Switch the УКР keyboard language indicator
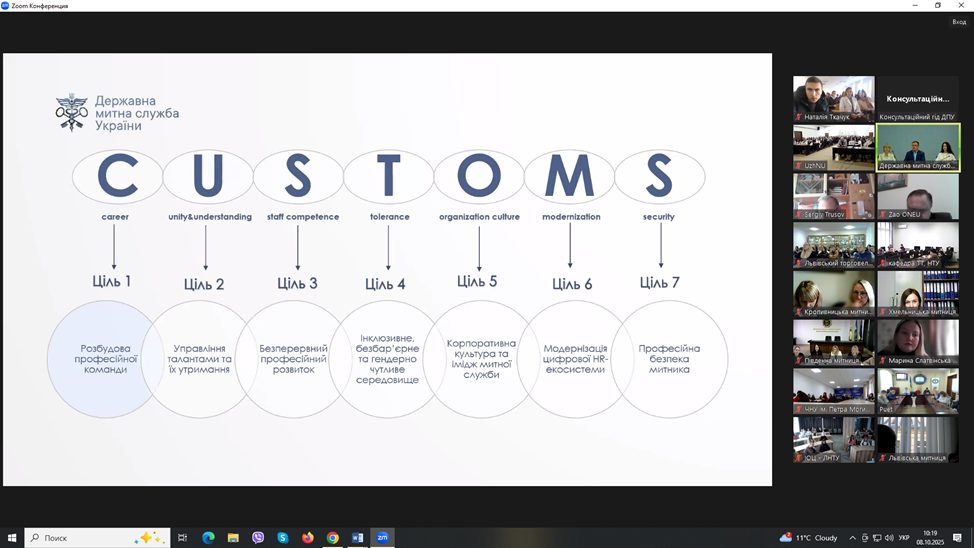 [904, 537]
